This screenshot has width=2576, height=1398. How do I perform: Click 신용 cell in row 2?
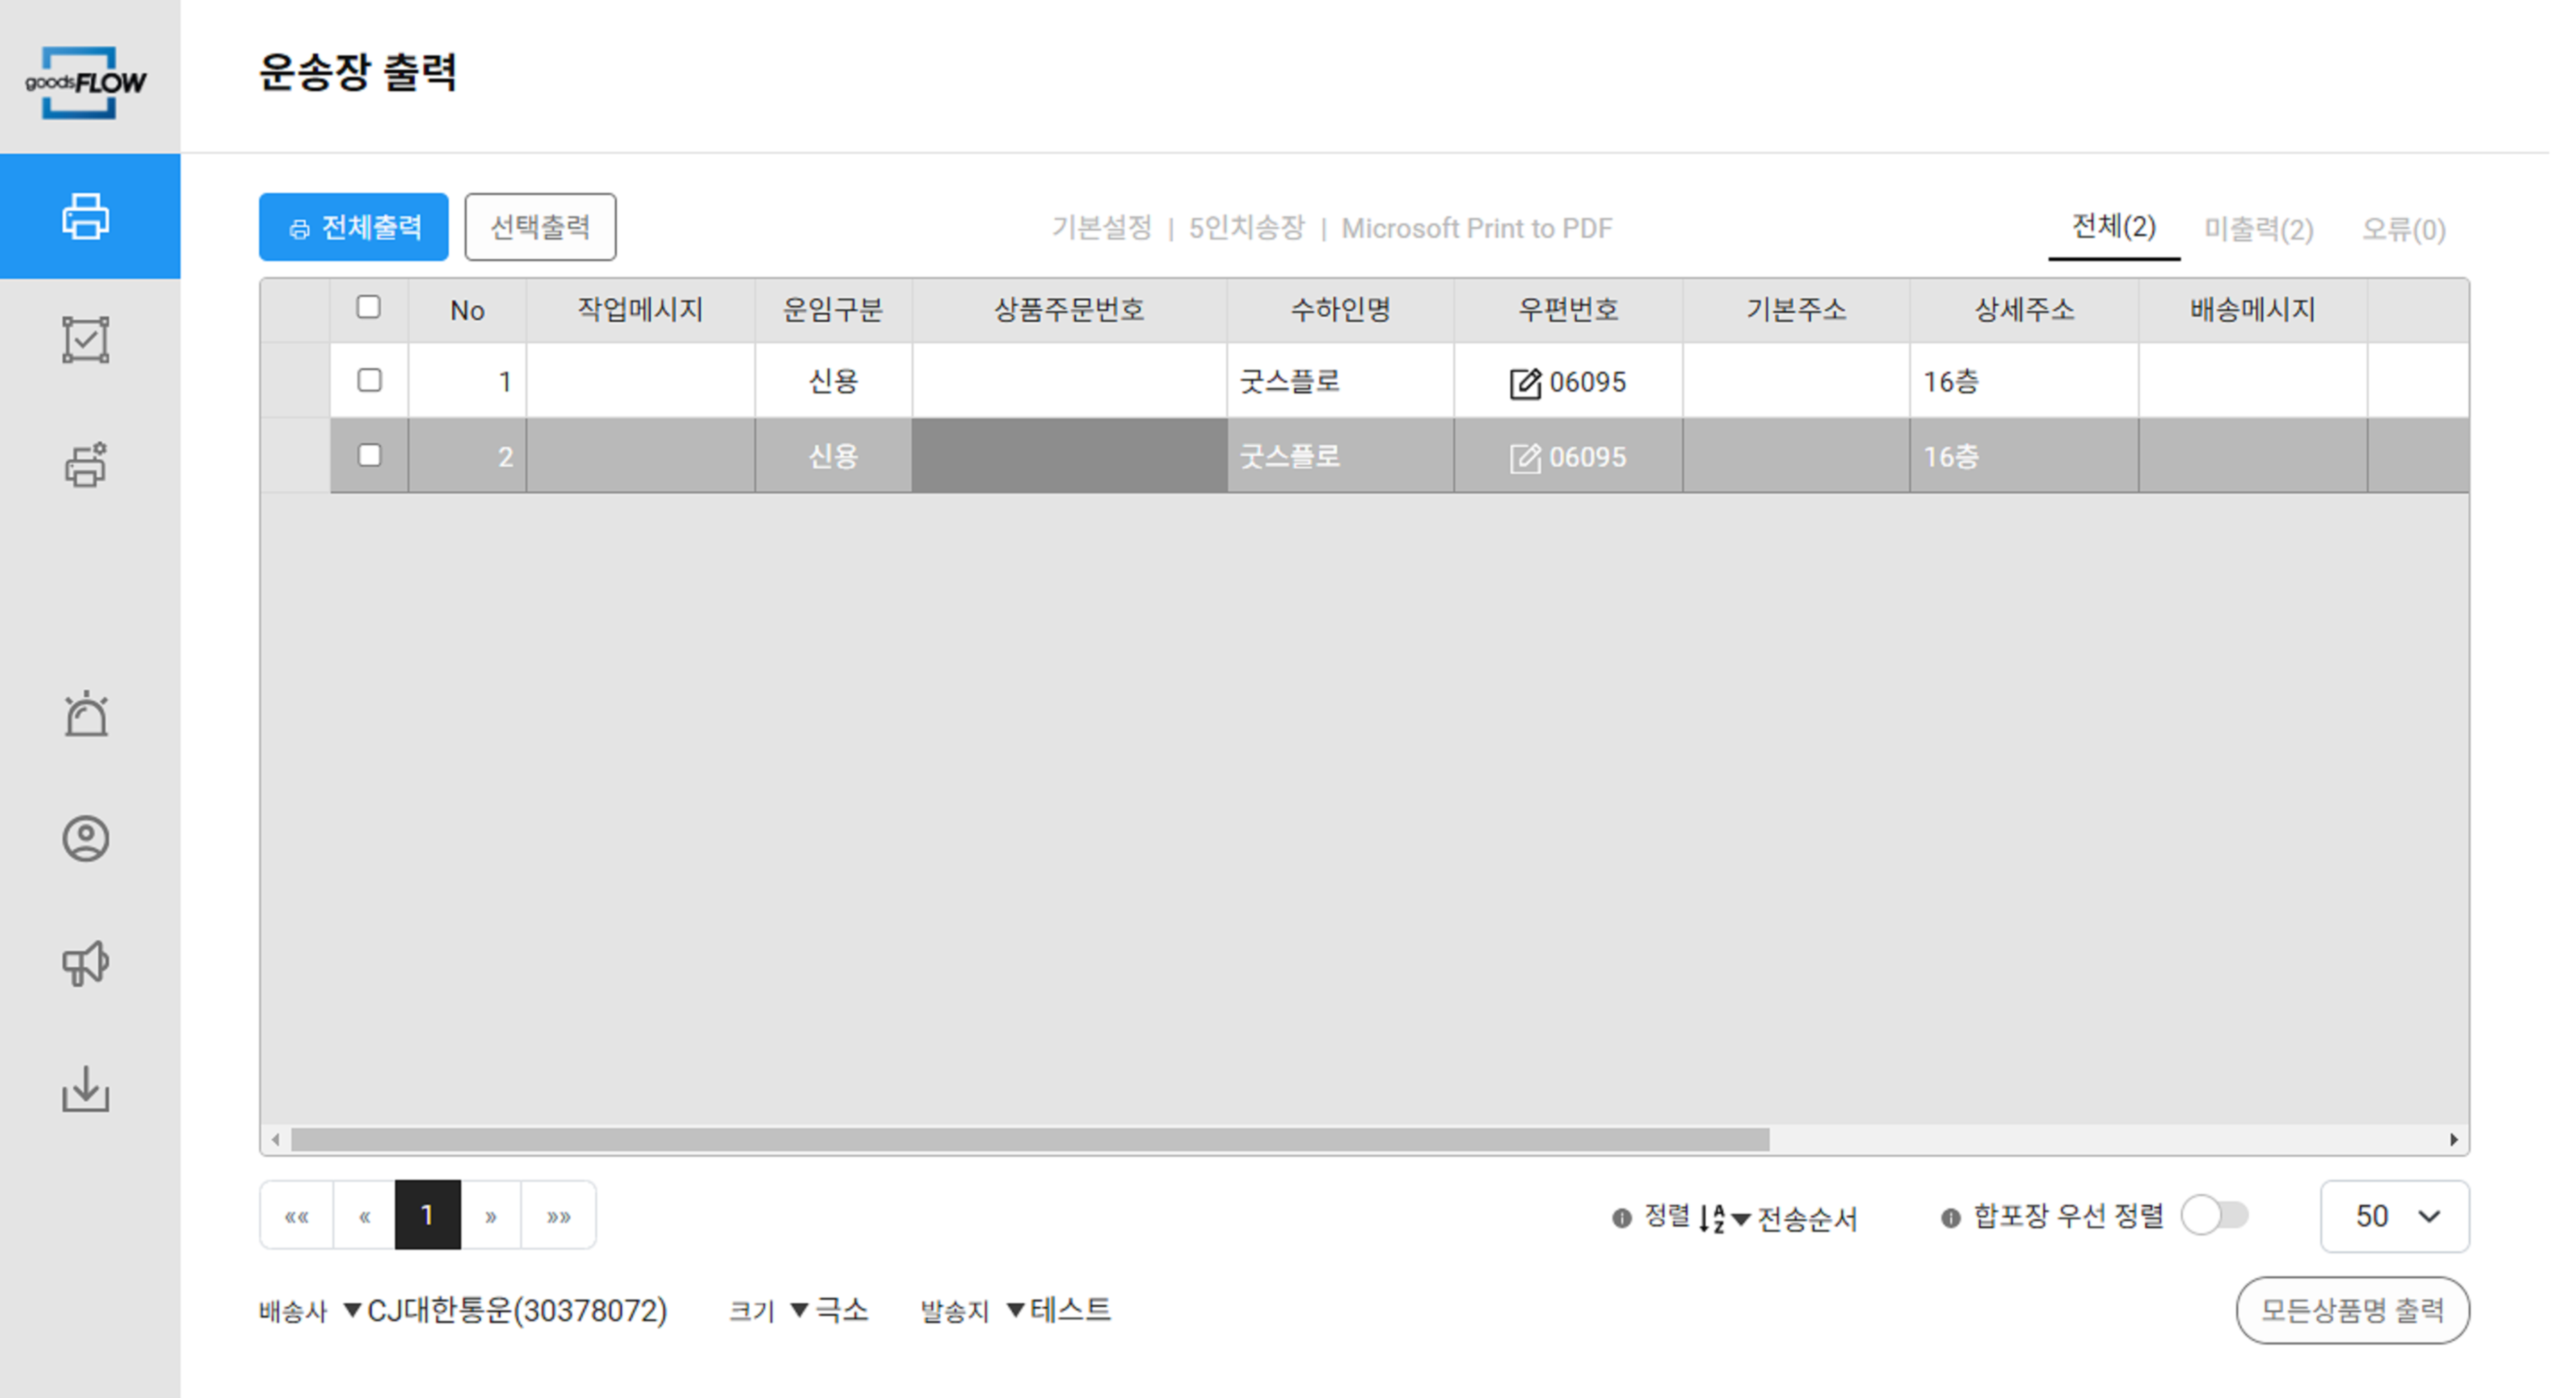click(833, 456)
